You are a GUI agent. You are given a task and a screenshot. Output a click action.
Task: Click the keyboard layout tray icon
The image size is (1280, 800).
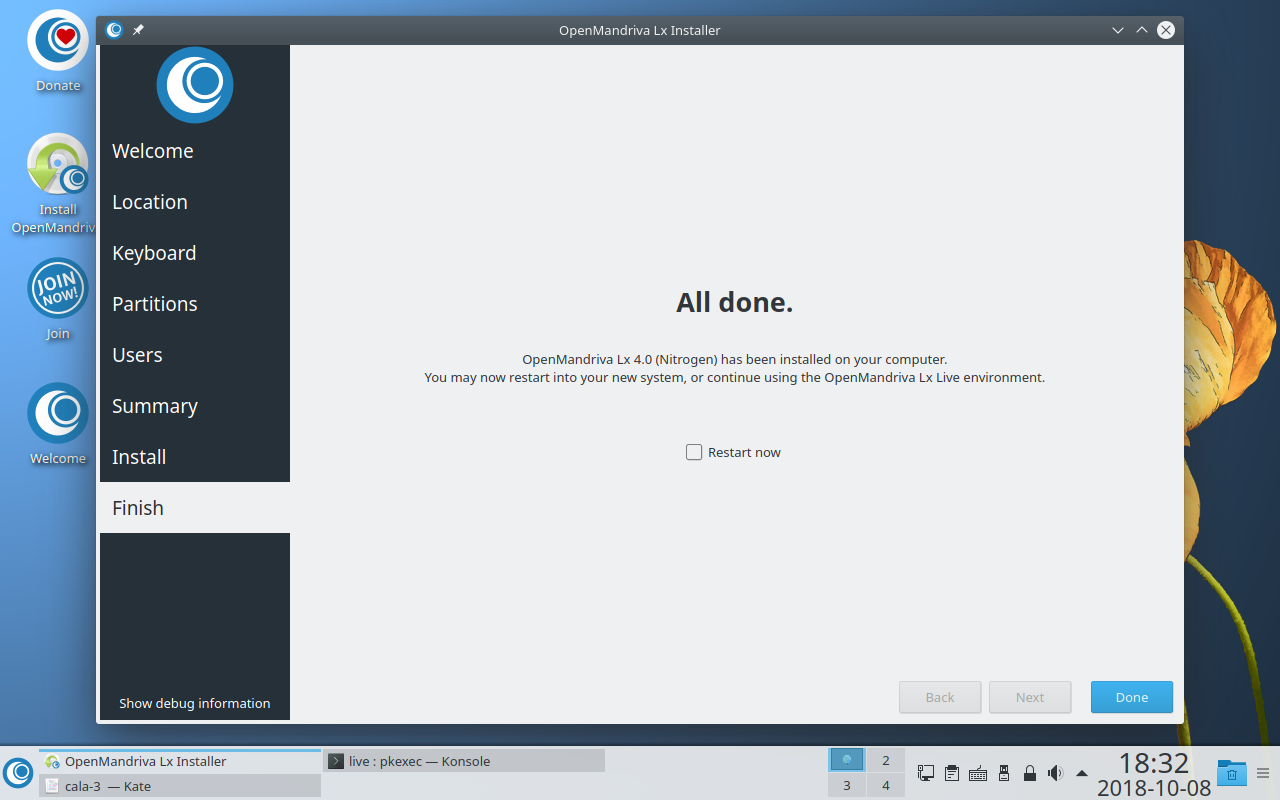(978, 773)
